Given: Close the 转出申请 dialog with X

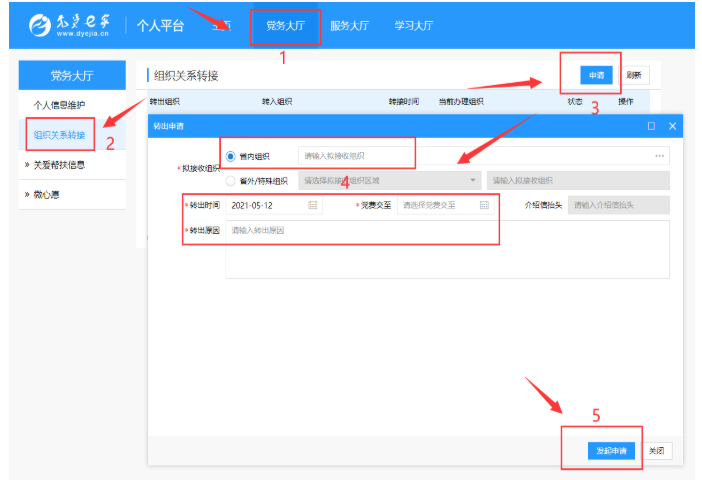Looking at the screenshot, I should pos(672,126).
